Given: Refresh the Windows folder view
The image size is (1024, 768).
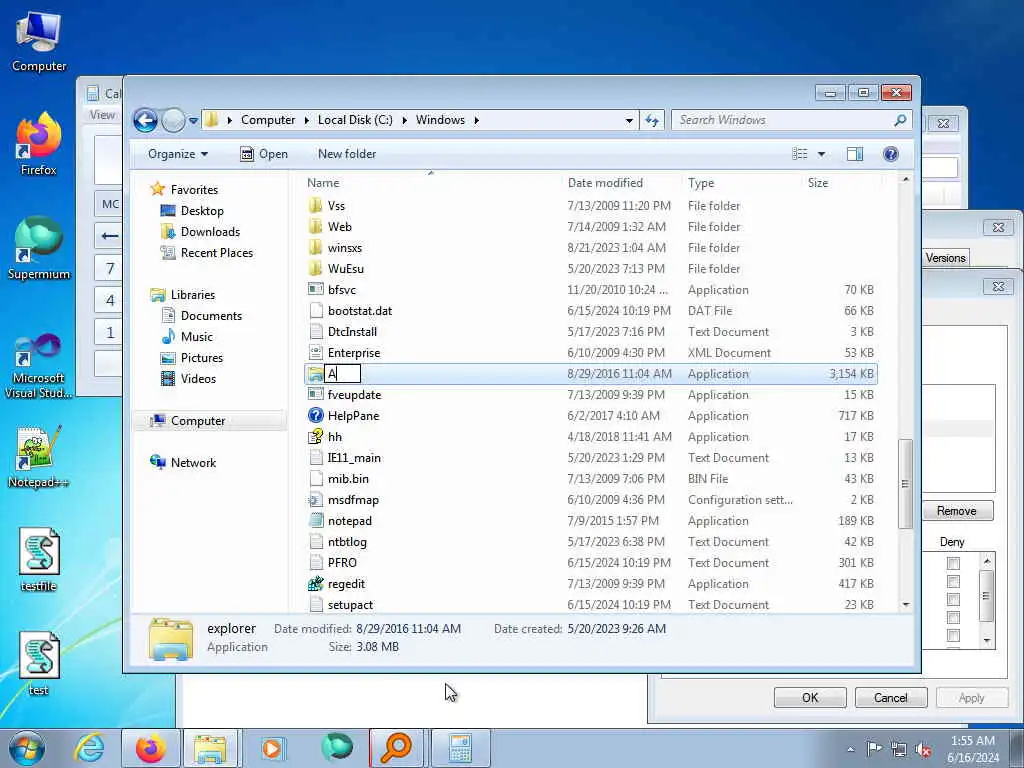Looking at the screenshot, I should pyautogui.click(x=652, y=120).
